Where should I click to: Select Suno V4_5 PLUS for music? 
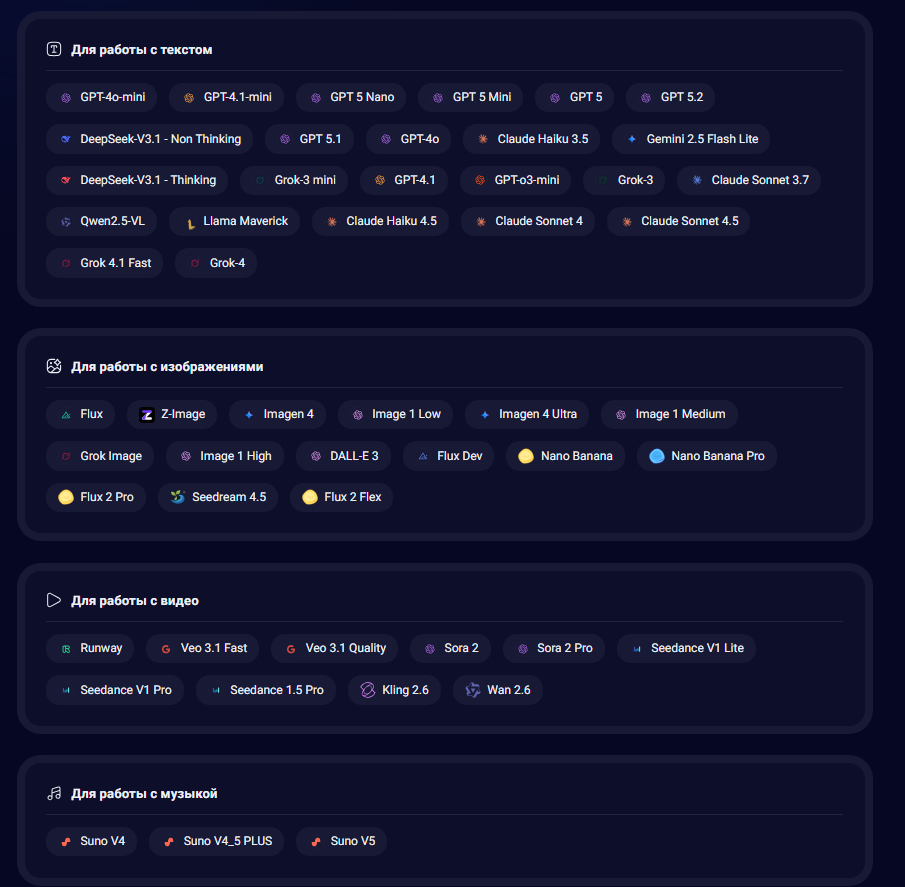click(216, 841)
